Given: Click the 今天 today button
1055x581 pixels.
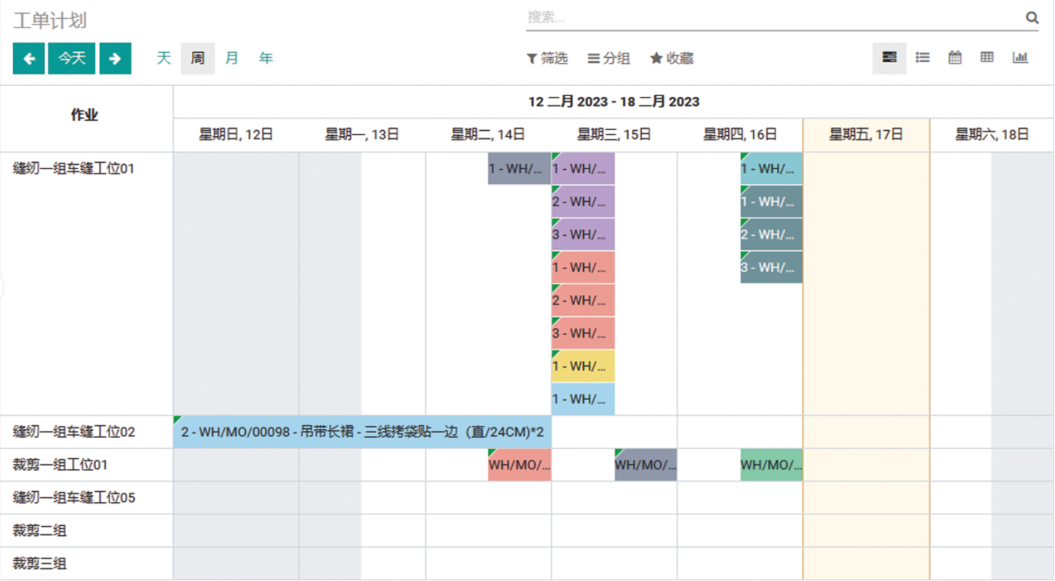Looking at the screenshot, I should pos(72,59).
